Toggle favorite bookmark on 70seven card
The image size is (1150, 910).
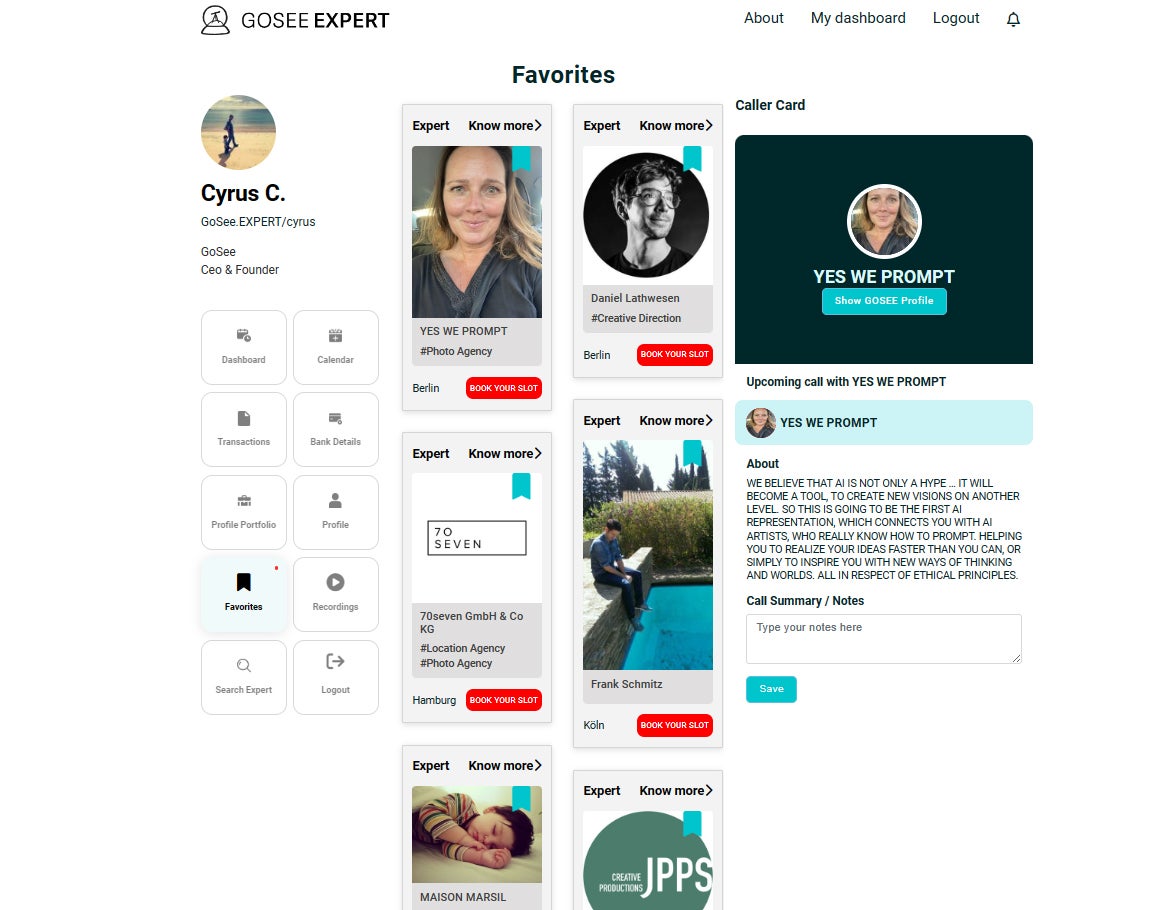521,485
